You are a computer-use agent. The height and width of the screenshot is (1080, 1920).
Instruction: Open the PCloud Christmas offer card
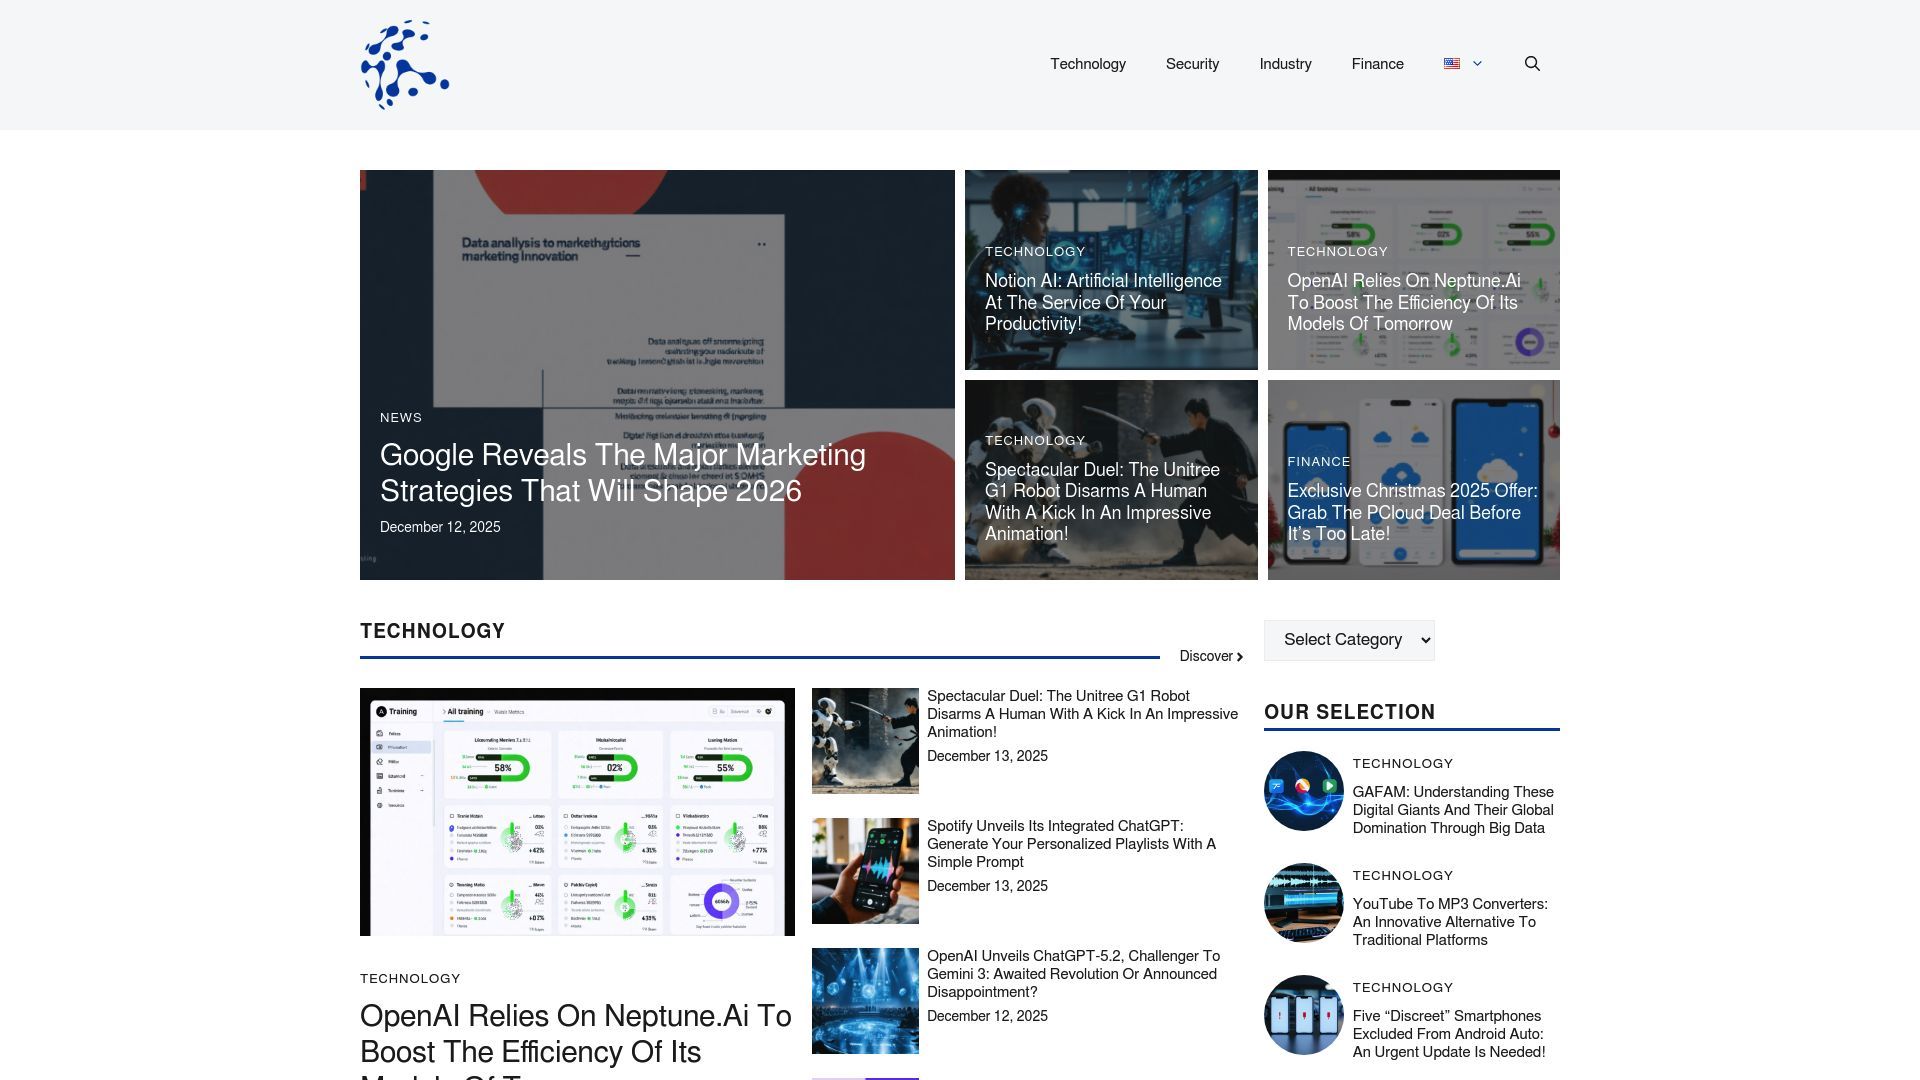1412,512
